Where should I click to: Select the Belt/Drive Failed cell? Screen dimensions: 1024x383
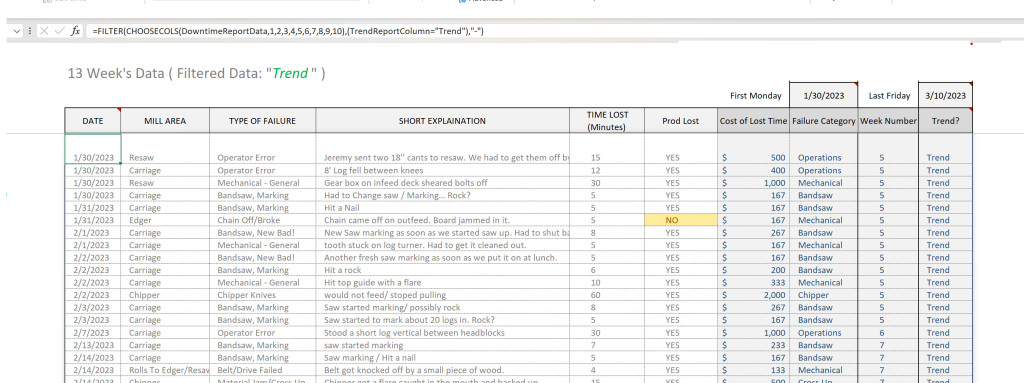pos(263,371)
